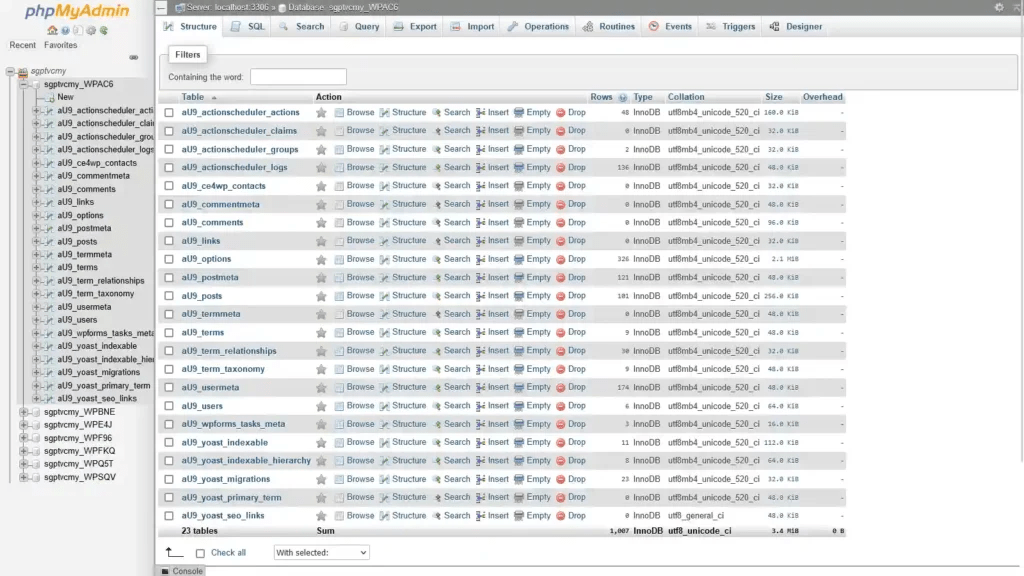Viewport: 1024px width, 576px height.
Task: Check the aU9_term_relationships row checkbox
Action: coord(169,351)
